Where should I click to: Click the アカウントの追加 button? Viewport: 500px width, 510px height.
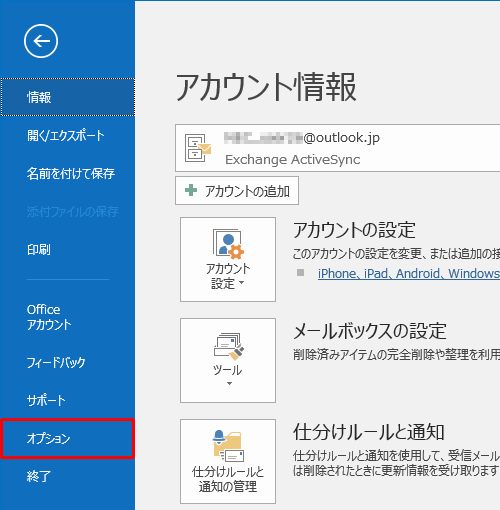(x=237, y=191)
